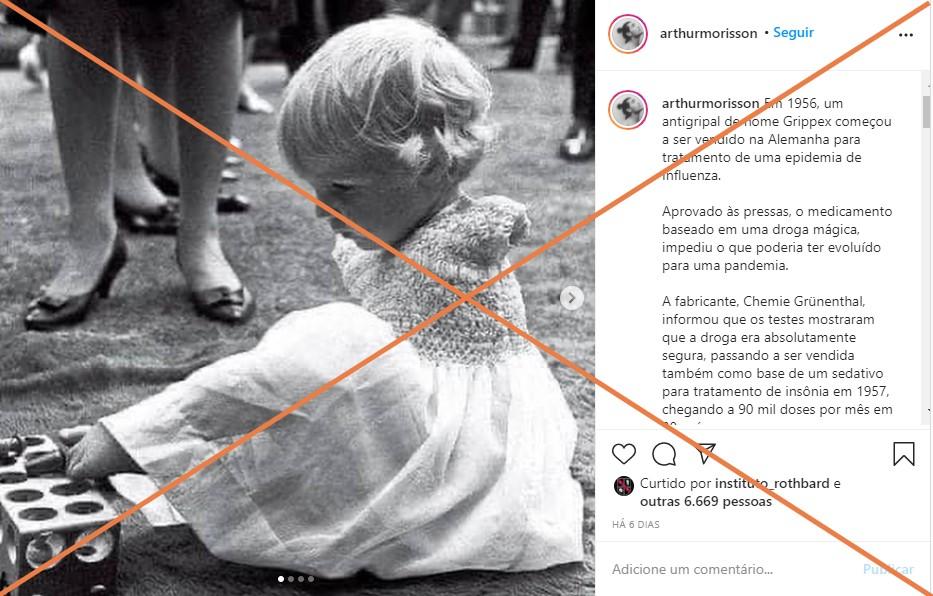Open arthurmorisson profile picture in header
The width and height of the screenshot is (933, 596).
pos(628,33)
